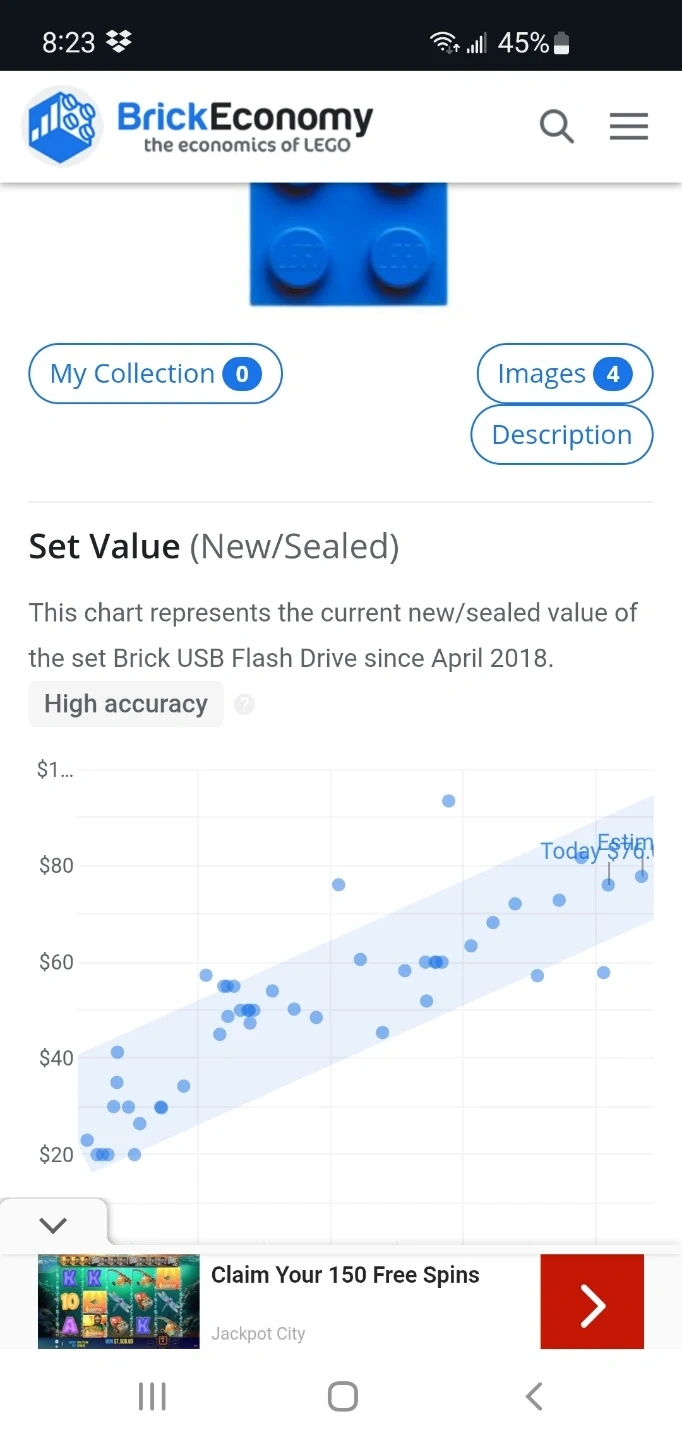Image resolution: width=682 pixels, height=1440 pixels.
Task: Tap the Jackpot City slot game thumbnail
Action: point(119,1302)
